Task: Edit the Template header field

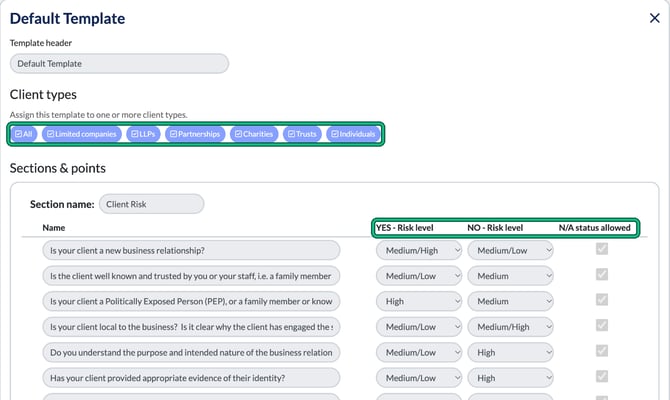Action: [119, 63]
